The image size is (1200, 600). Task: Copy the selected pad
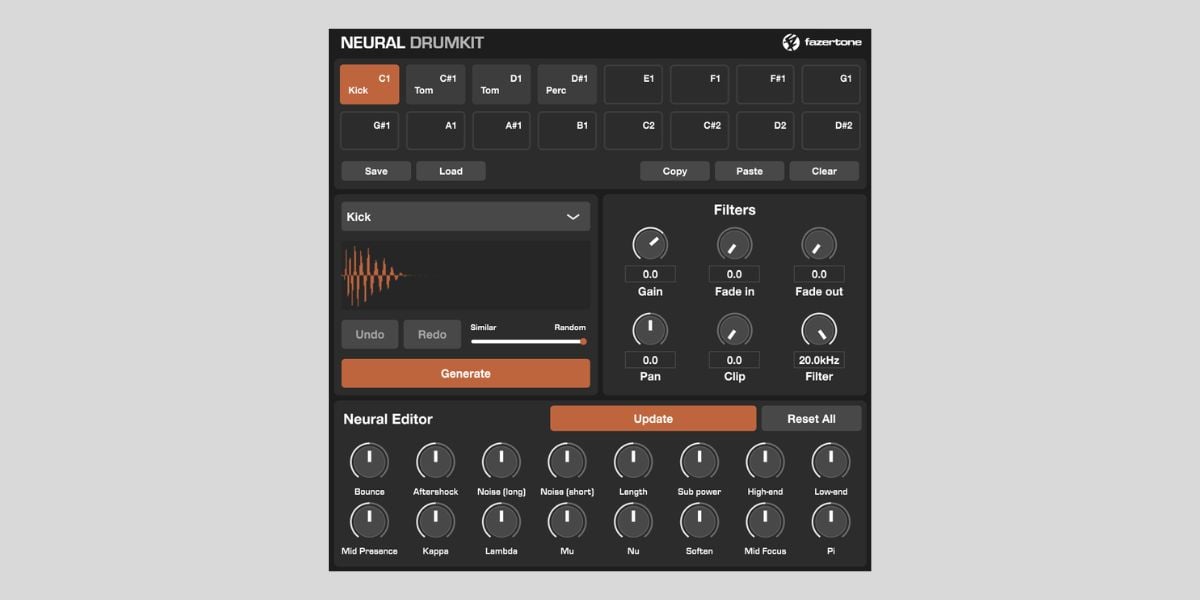pos(675,171)
